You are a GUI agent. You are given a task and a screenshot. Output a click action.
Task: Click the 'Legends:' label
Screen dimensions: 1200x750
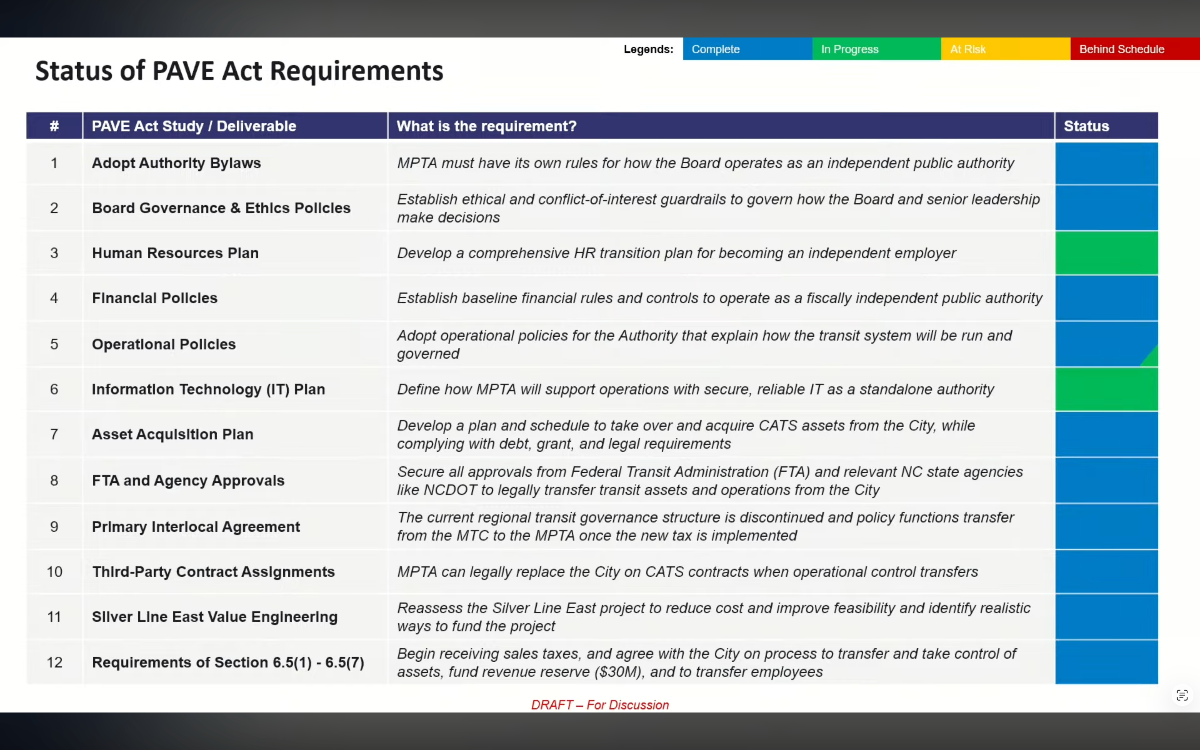[x=648, y=49]
